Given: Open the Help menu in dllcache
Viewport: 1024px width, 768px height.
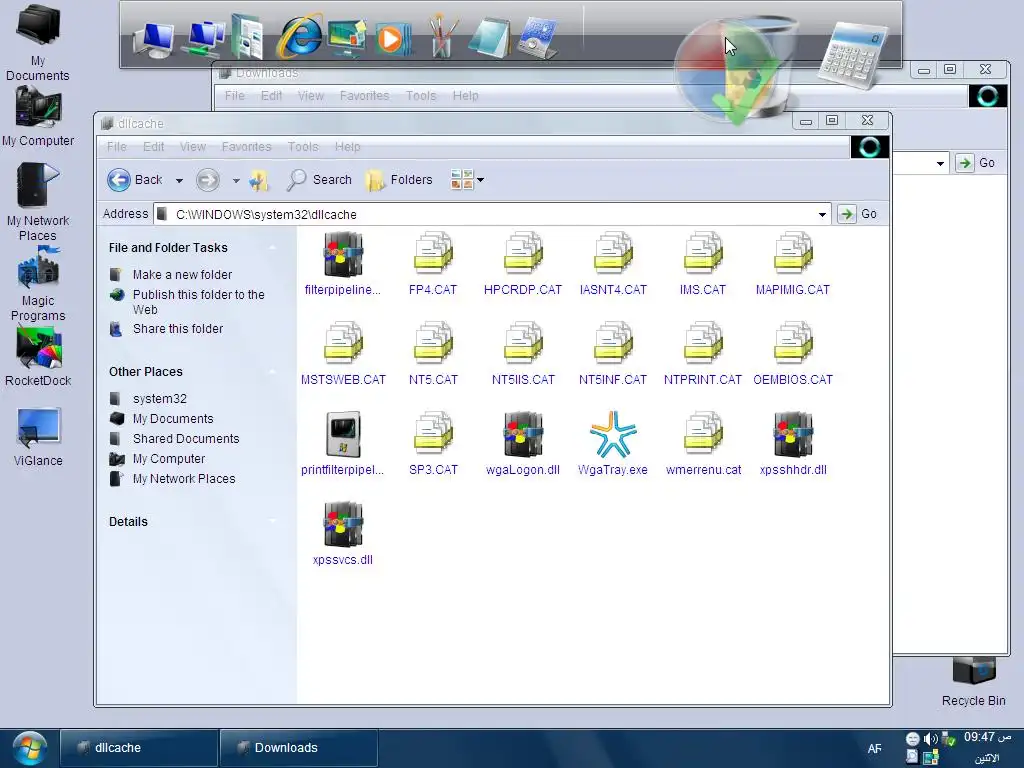Looking at the screenshot, I should 347,147.
